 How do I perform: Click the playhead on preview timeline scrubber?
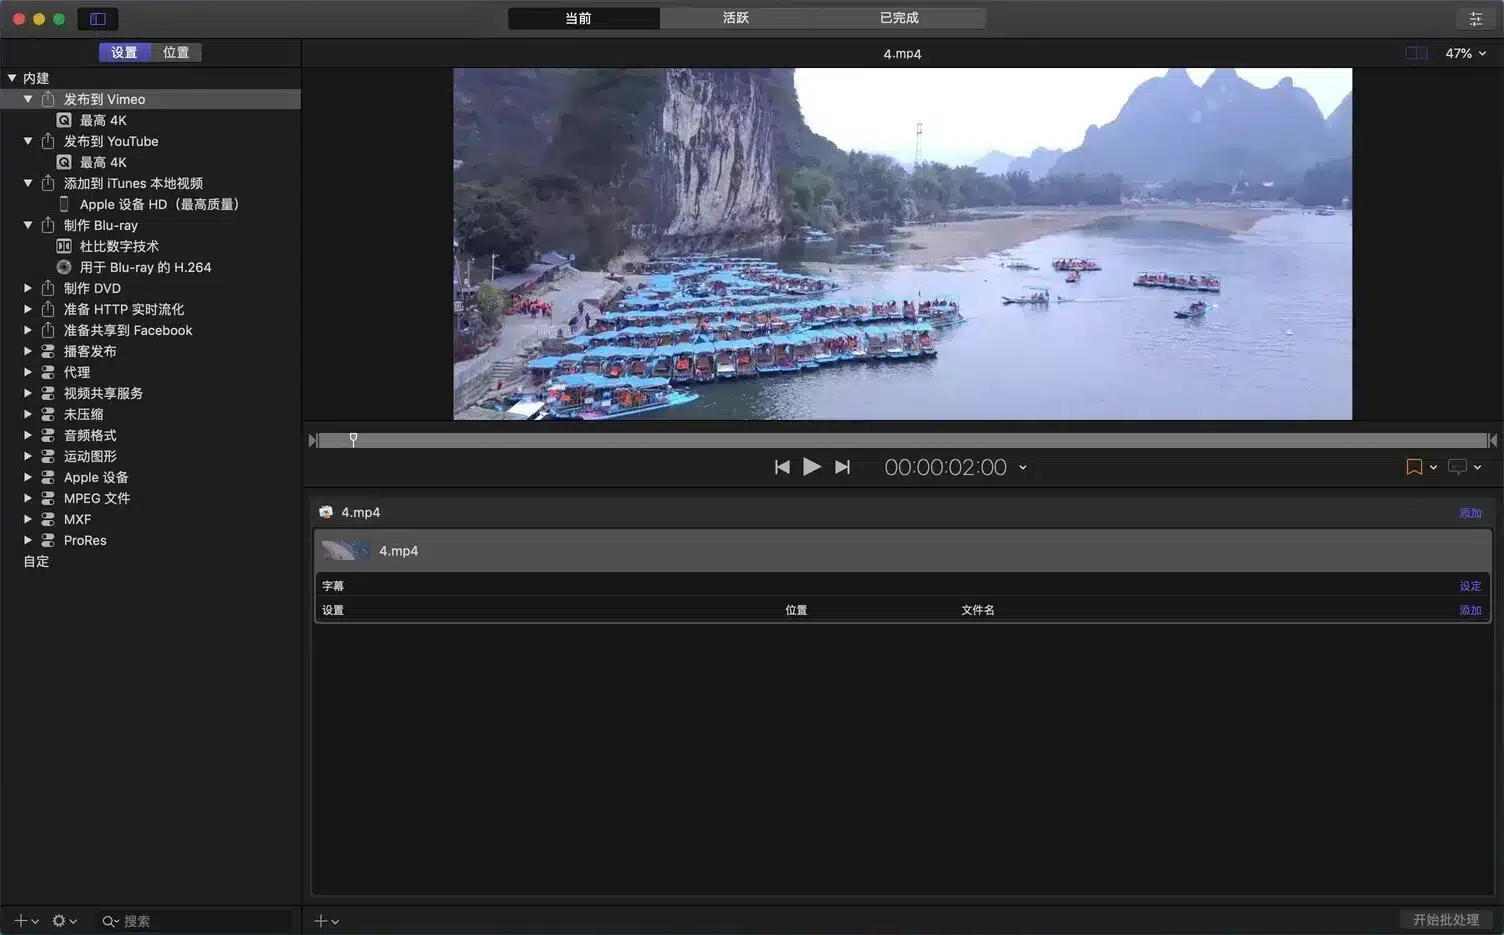pos(353,440)
